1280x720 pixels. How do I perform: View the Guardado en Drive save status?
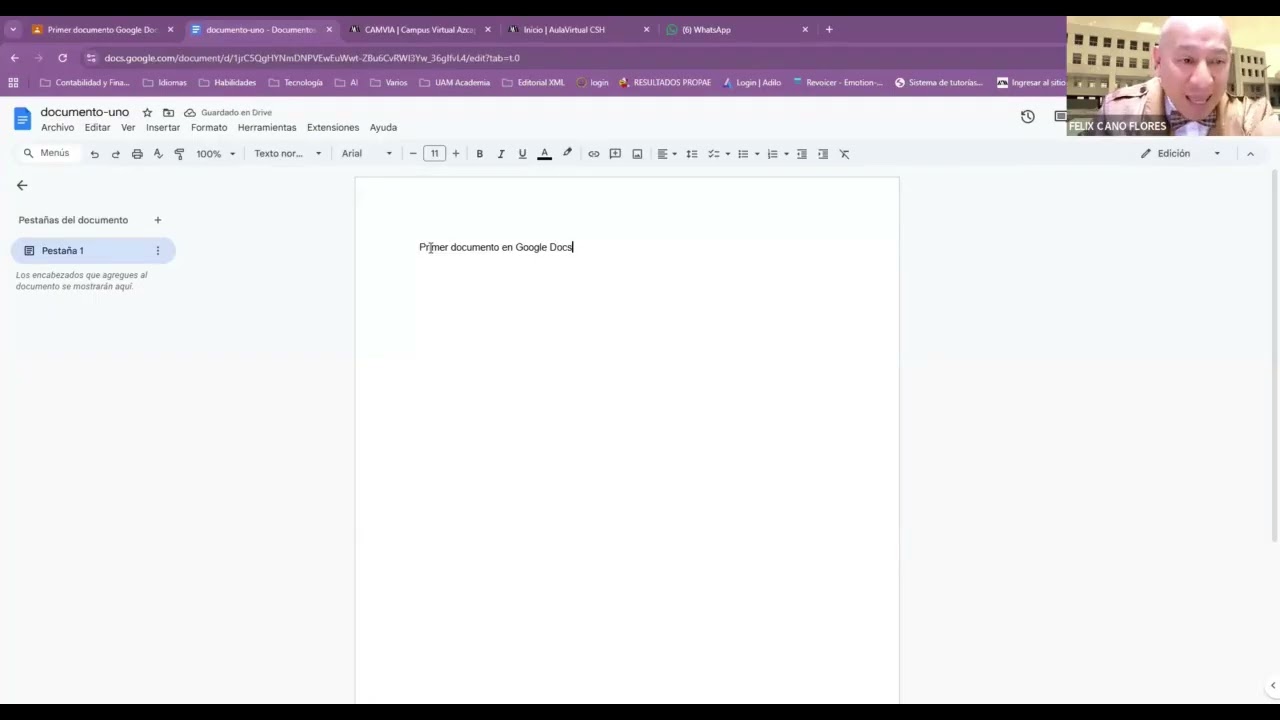tap(228, 113)
